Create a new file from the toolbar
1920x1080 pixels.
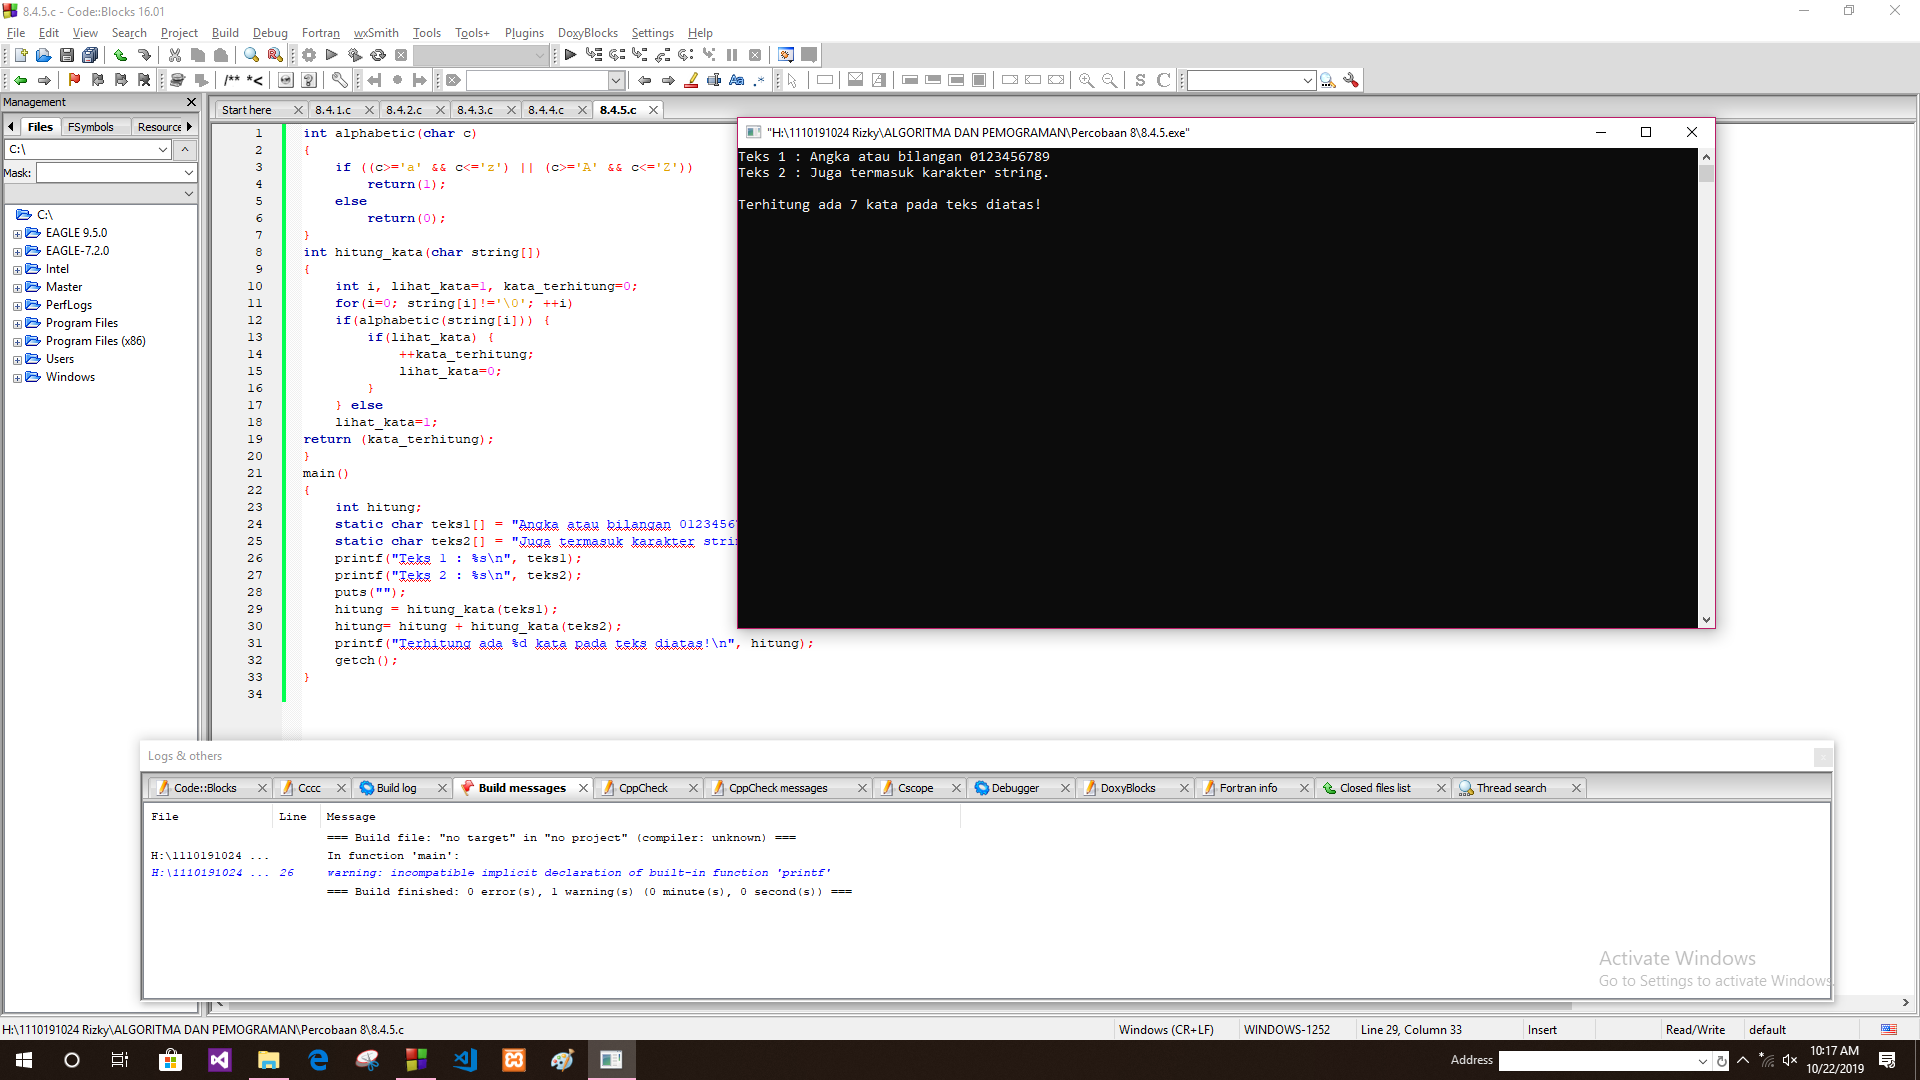pos(20,55)
